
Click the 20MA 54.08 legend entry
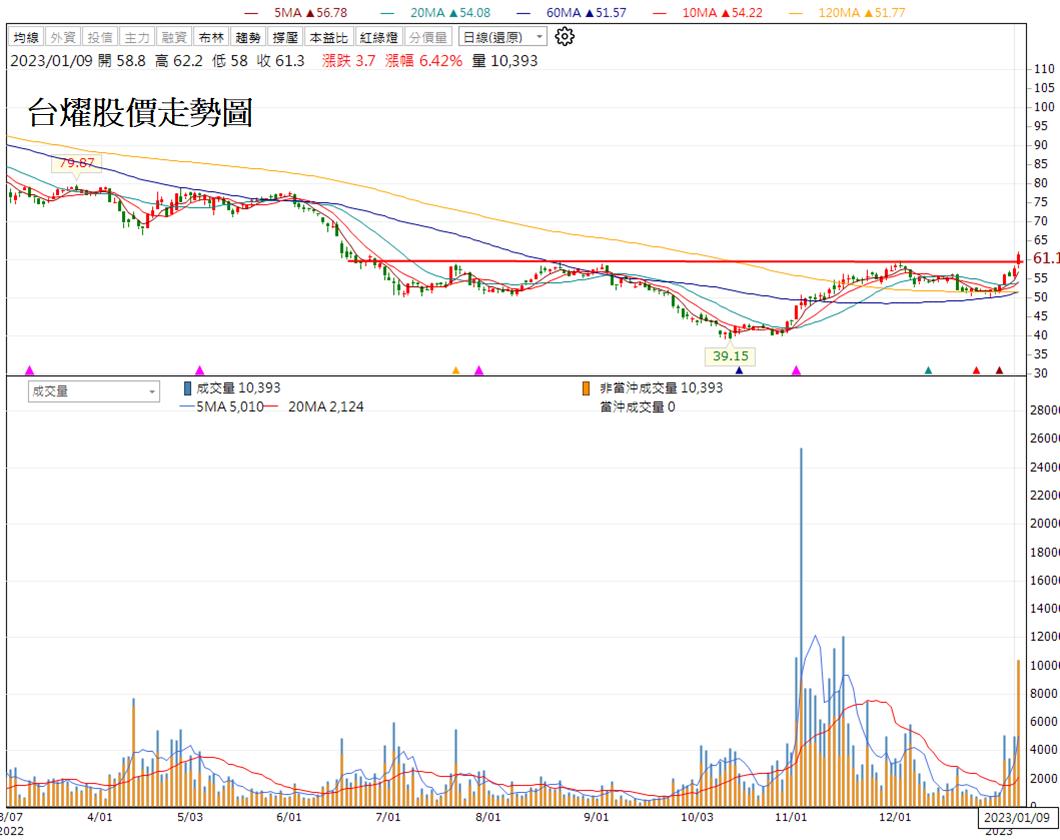436,12
